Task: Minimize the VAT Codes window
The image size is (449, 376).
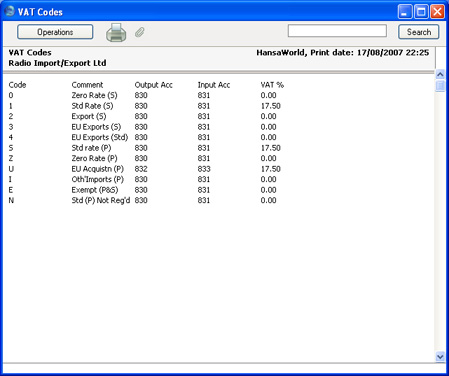Action: 405,12
